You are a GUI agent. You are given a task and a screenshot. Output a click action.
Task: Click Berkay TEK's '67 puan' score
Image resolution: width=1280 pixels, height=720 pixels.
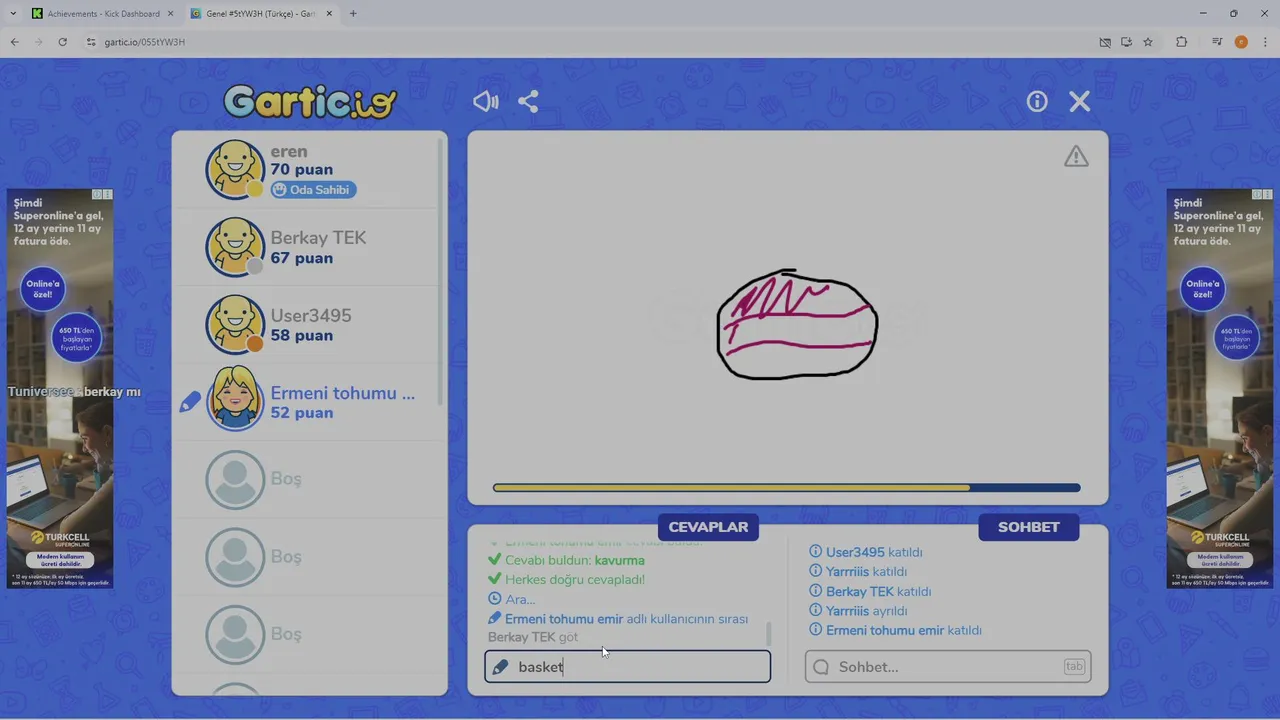(302, 258)
